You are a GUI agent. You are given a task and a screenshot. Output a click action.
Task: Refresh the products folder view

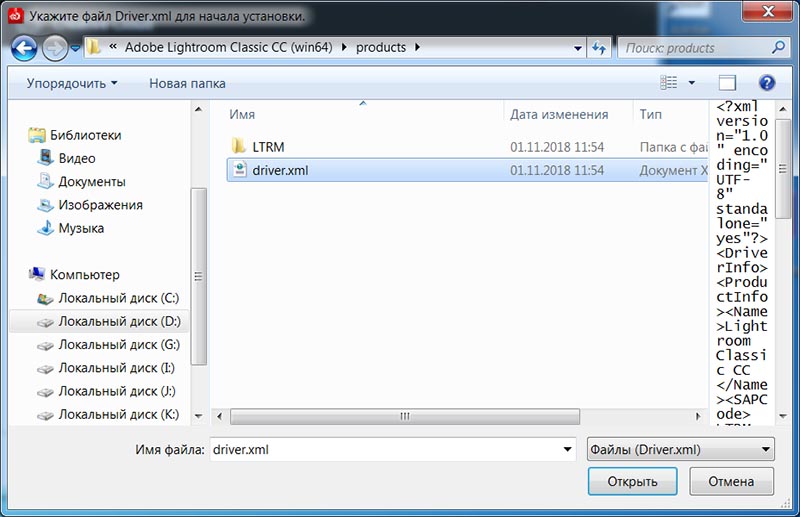(599, 48)
